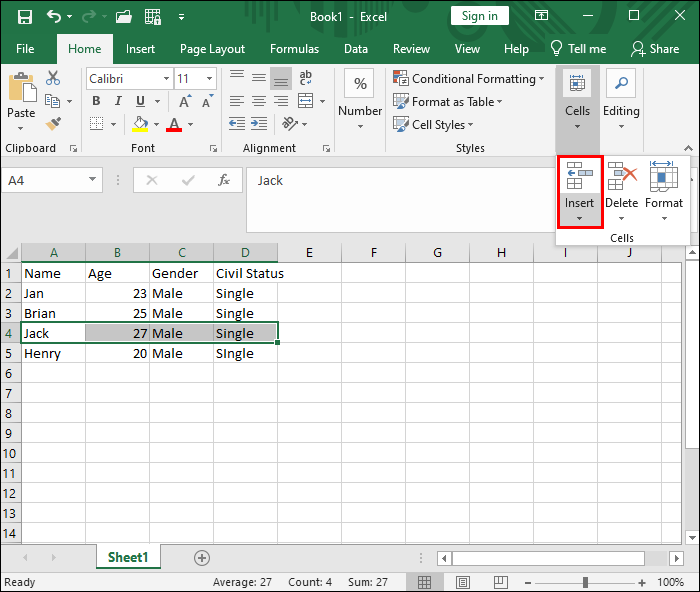Open the font size dropdown showing 11

pyautogui.click(x=209, y=79)
